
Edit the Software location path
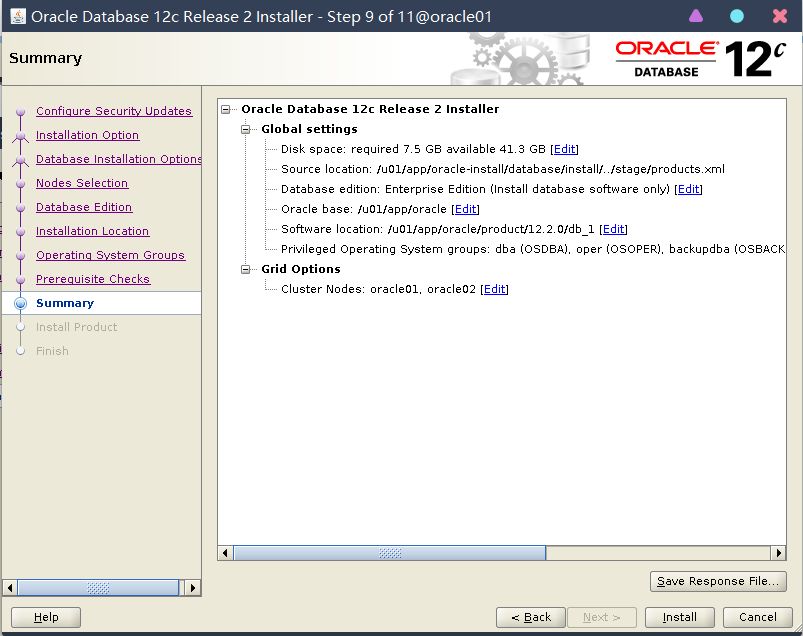click(614, 229)
